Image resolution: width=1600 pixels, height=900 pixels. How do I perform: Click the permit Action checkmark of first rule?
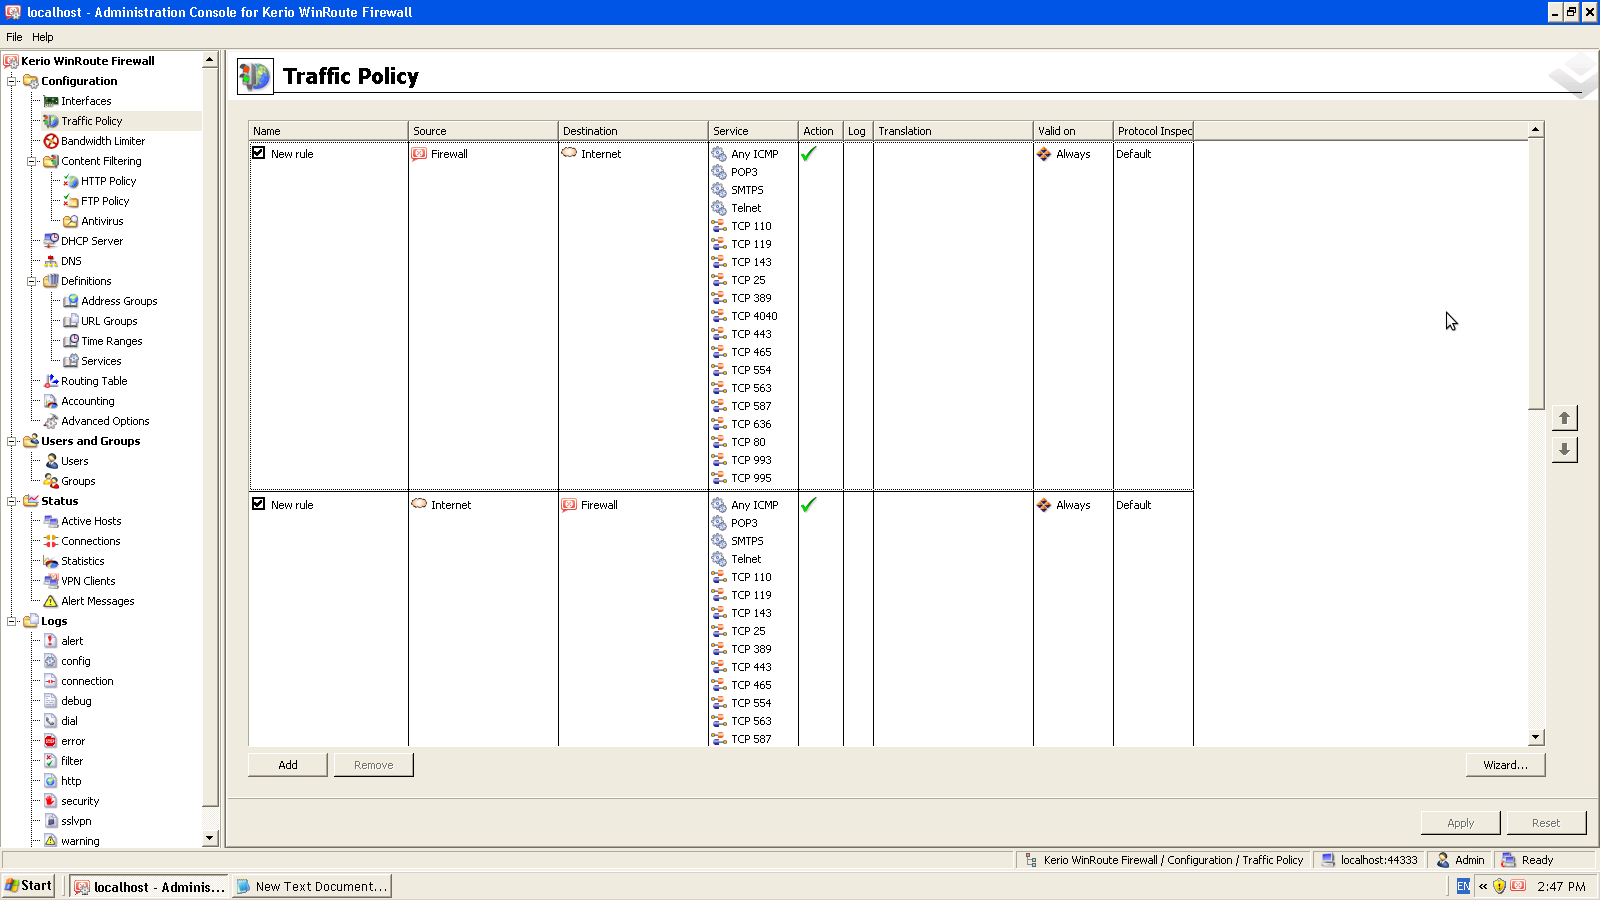click(809, 154)
